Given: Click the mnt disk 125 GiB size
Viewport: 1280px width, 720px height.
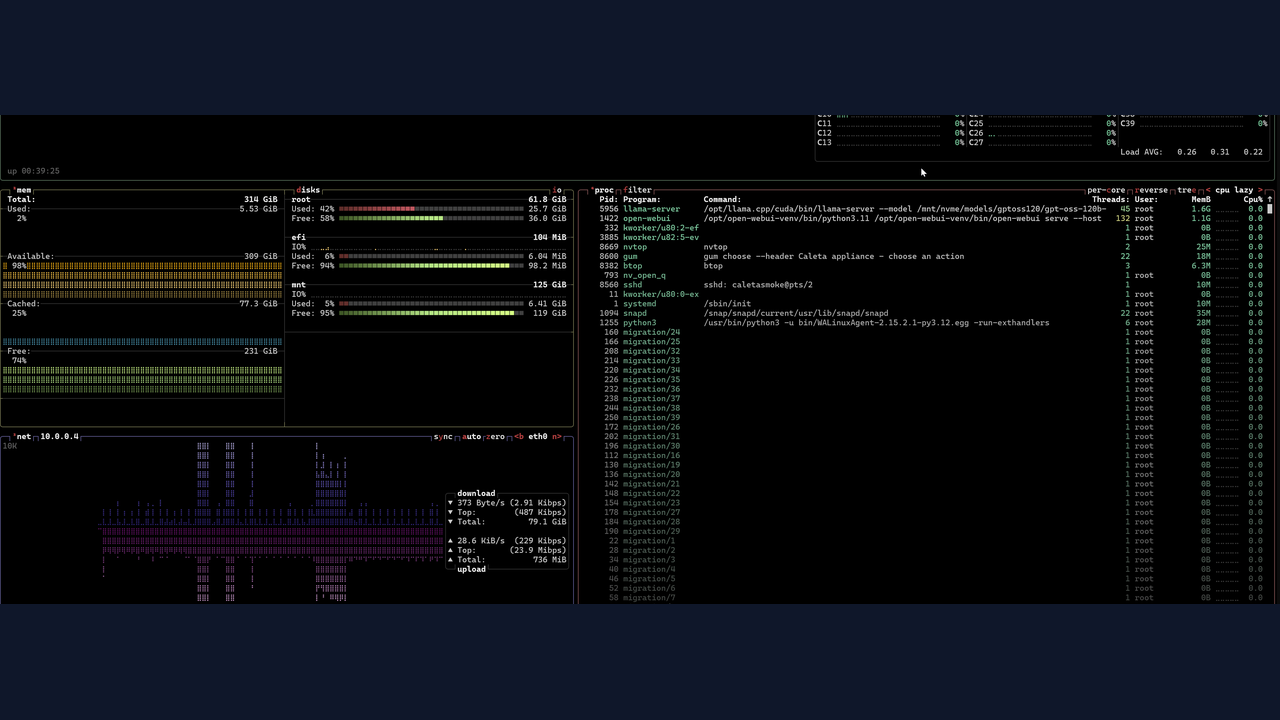Looking at the screenshot, I should [550, 285].
